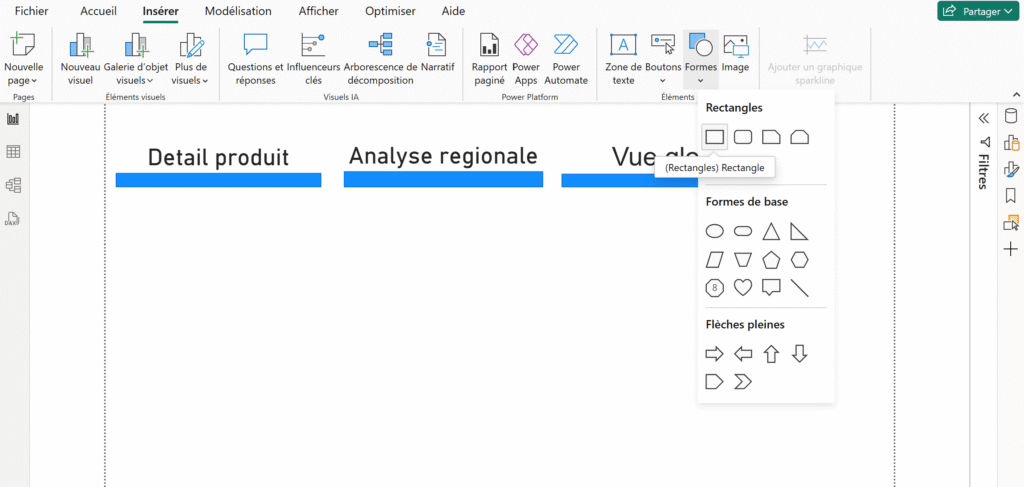Choose the heart shape under Formes de base
Image resolution: width=1024 pixels, height=487 pixels.
click(x=743, y=288)
